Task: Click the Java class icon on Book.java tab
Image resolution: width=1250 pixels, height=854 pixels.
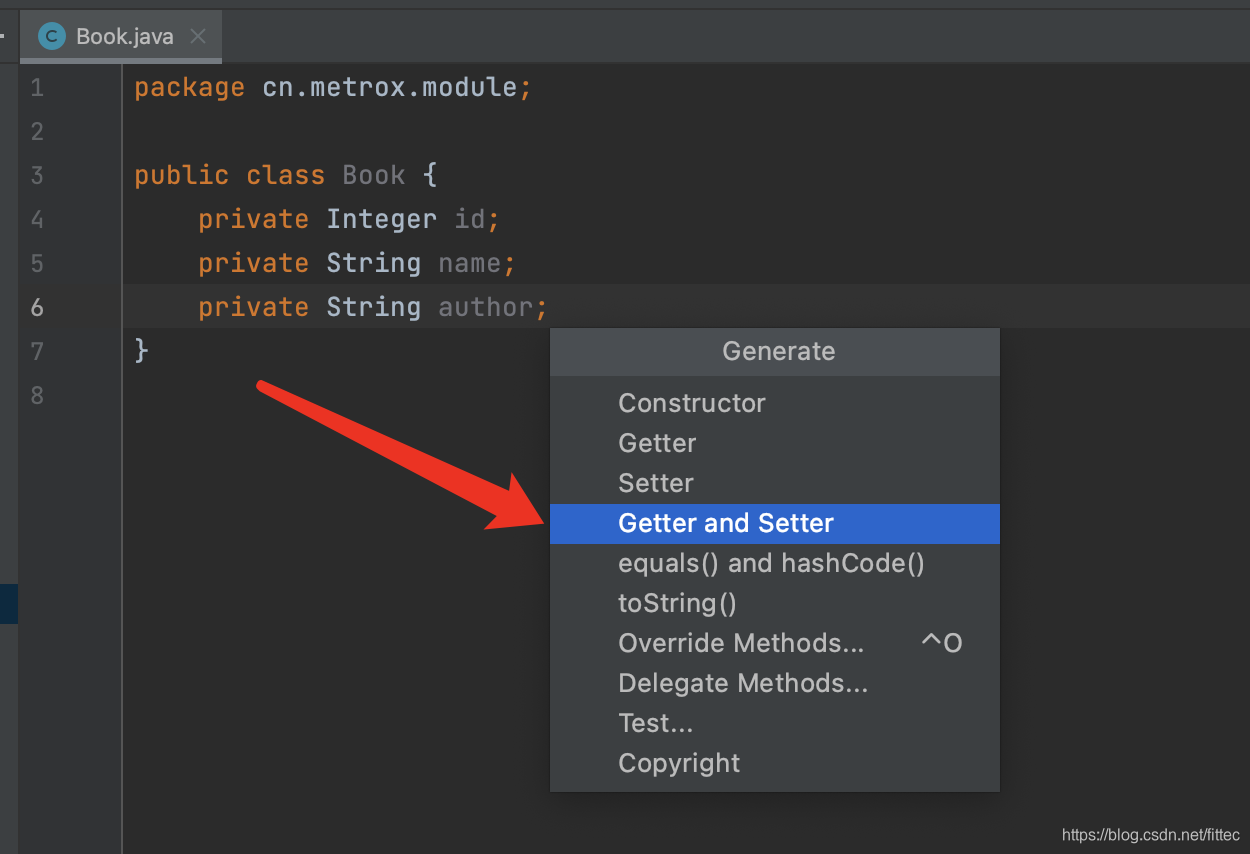Action: (x=51, y=37)
